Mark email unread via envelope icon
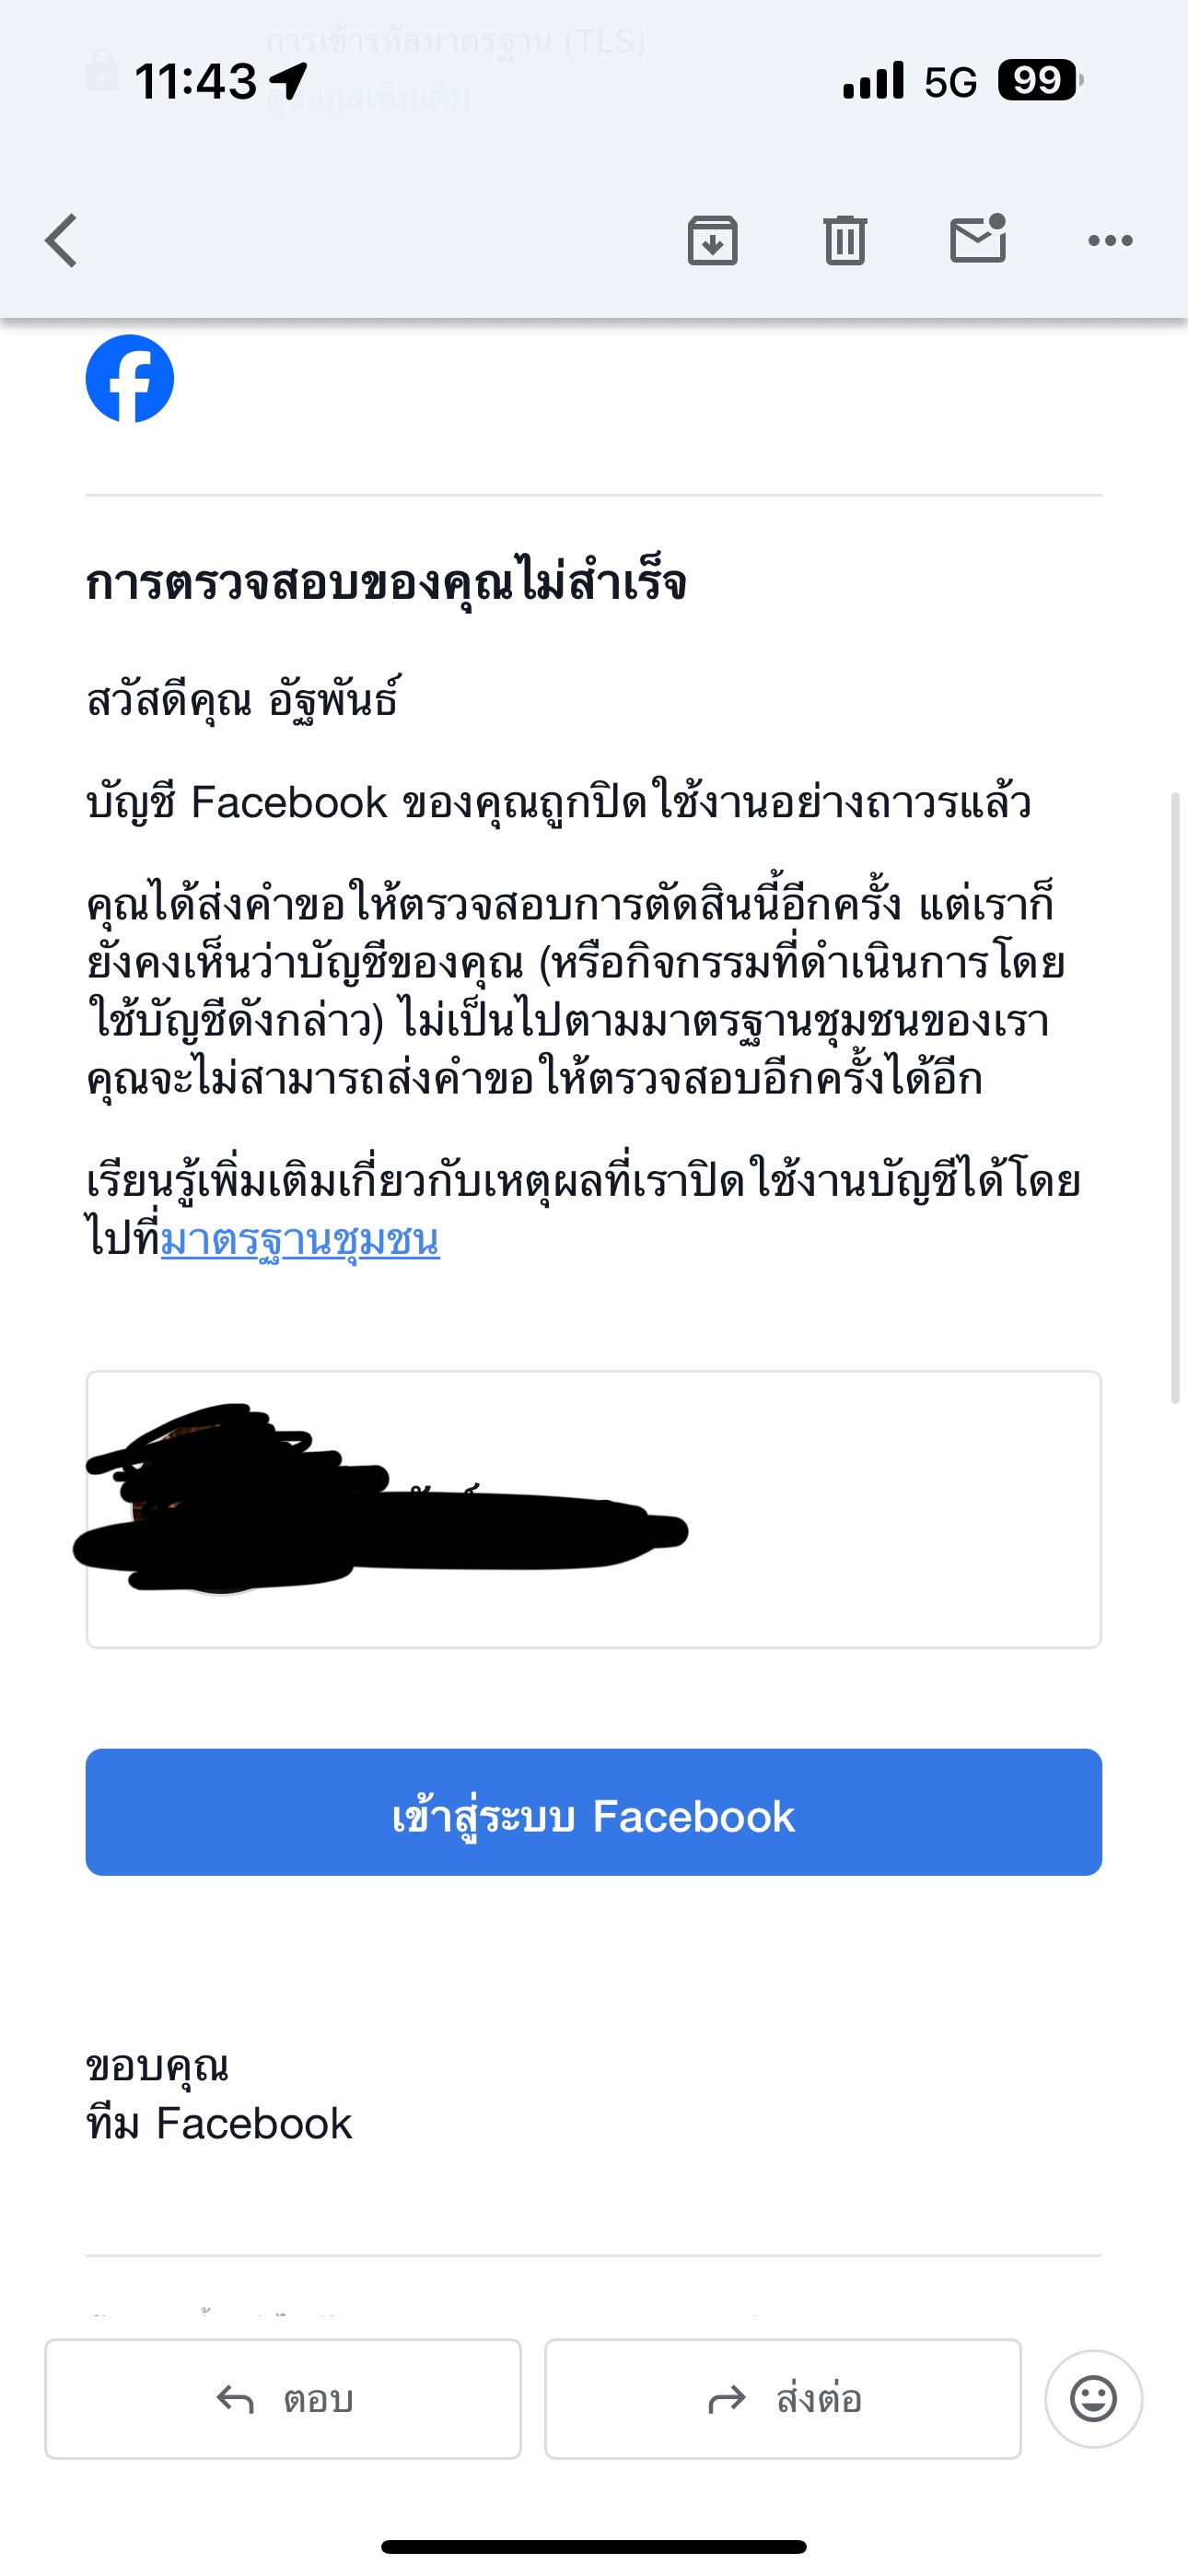The width and height of the screenshot is (1188, 2576). [x=978, y=238]
